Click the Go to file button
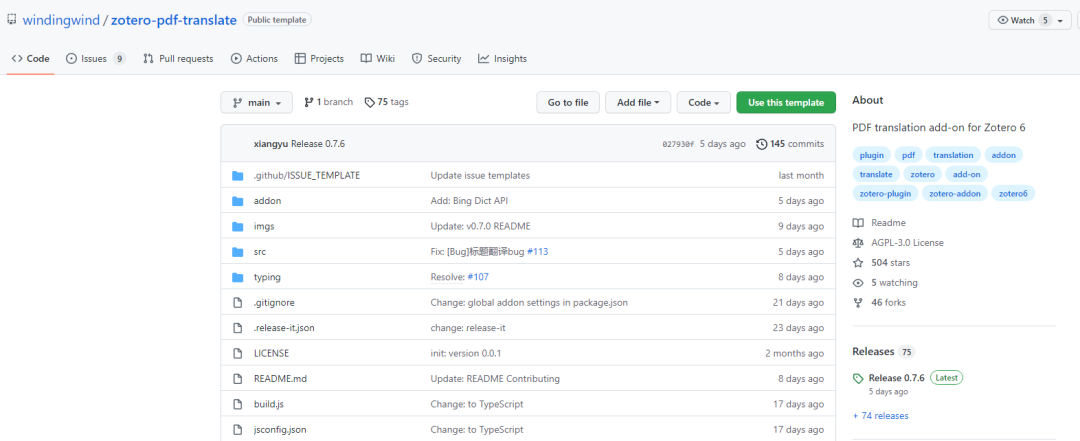Viewport: 1080px width, 441px height. [x=568, y=103]
